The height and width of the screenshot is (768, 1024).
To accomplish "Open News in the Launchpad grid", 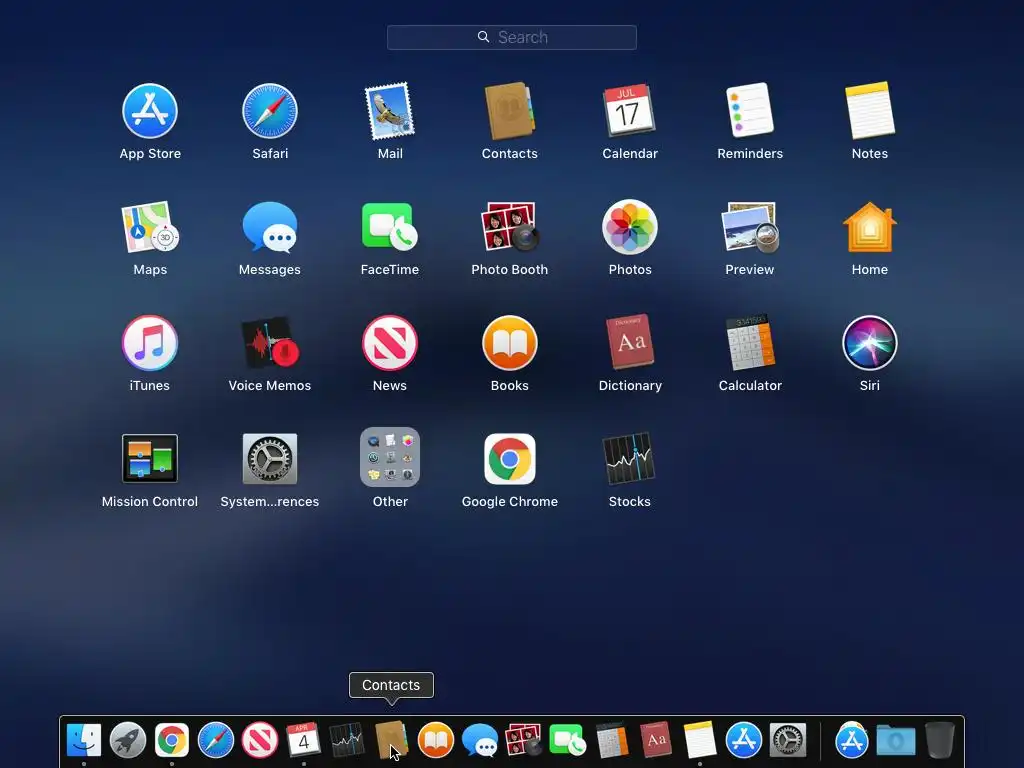I will point(390,343).
